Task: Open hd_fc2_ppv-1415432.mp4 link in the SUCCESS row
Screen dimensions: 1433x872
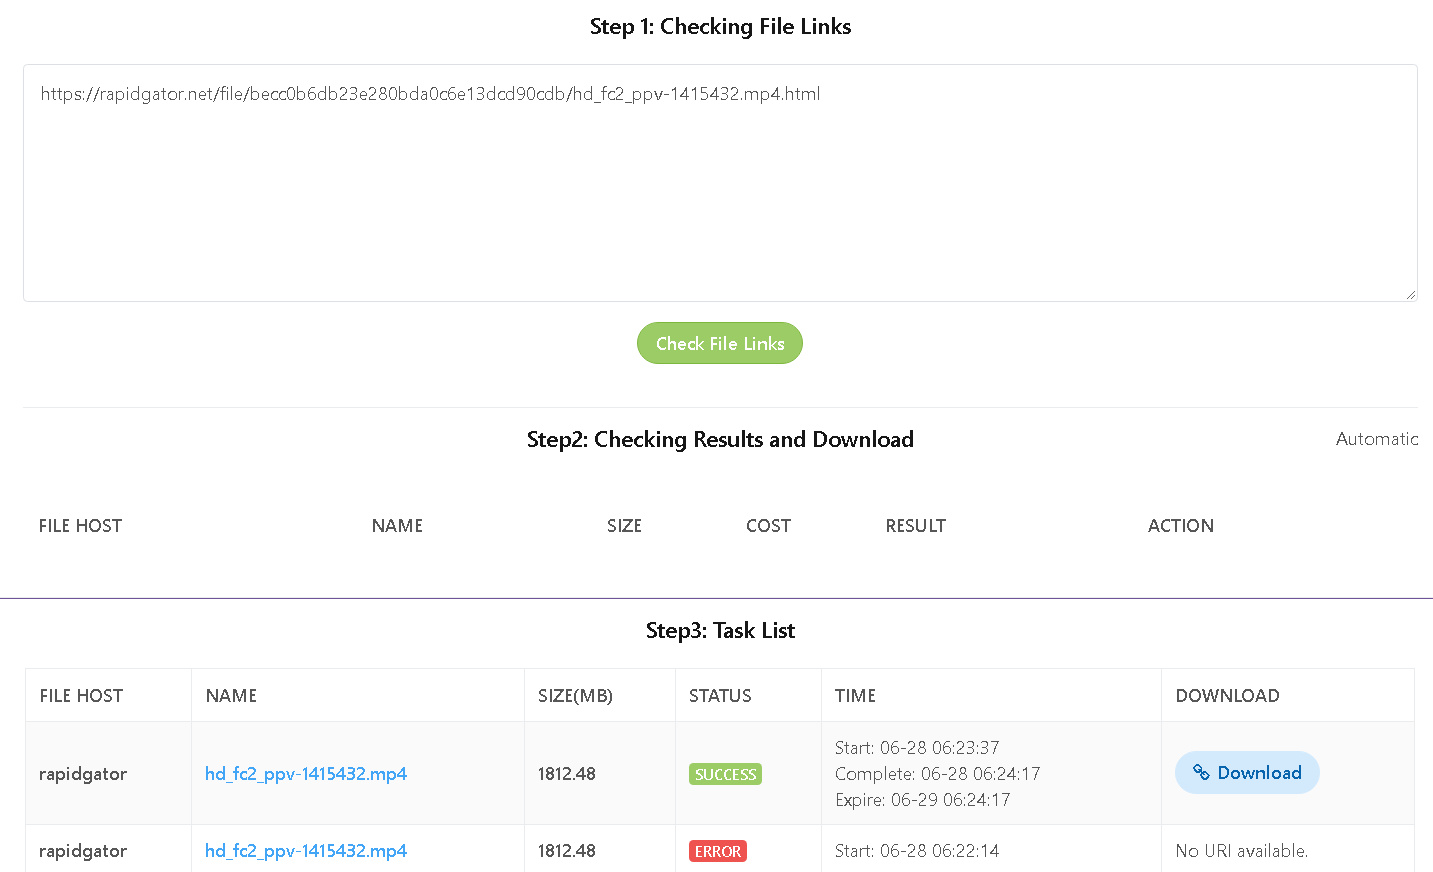Action: (x=305, y=774)
